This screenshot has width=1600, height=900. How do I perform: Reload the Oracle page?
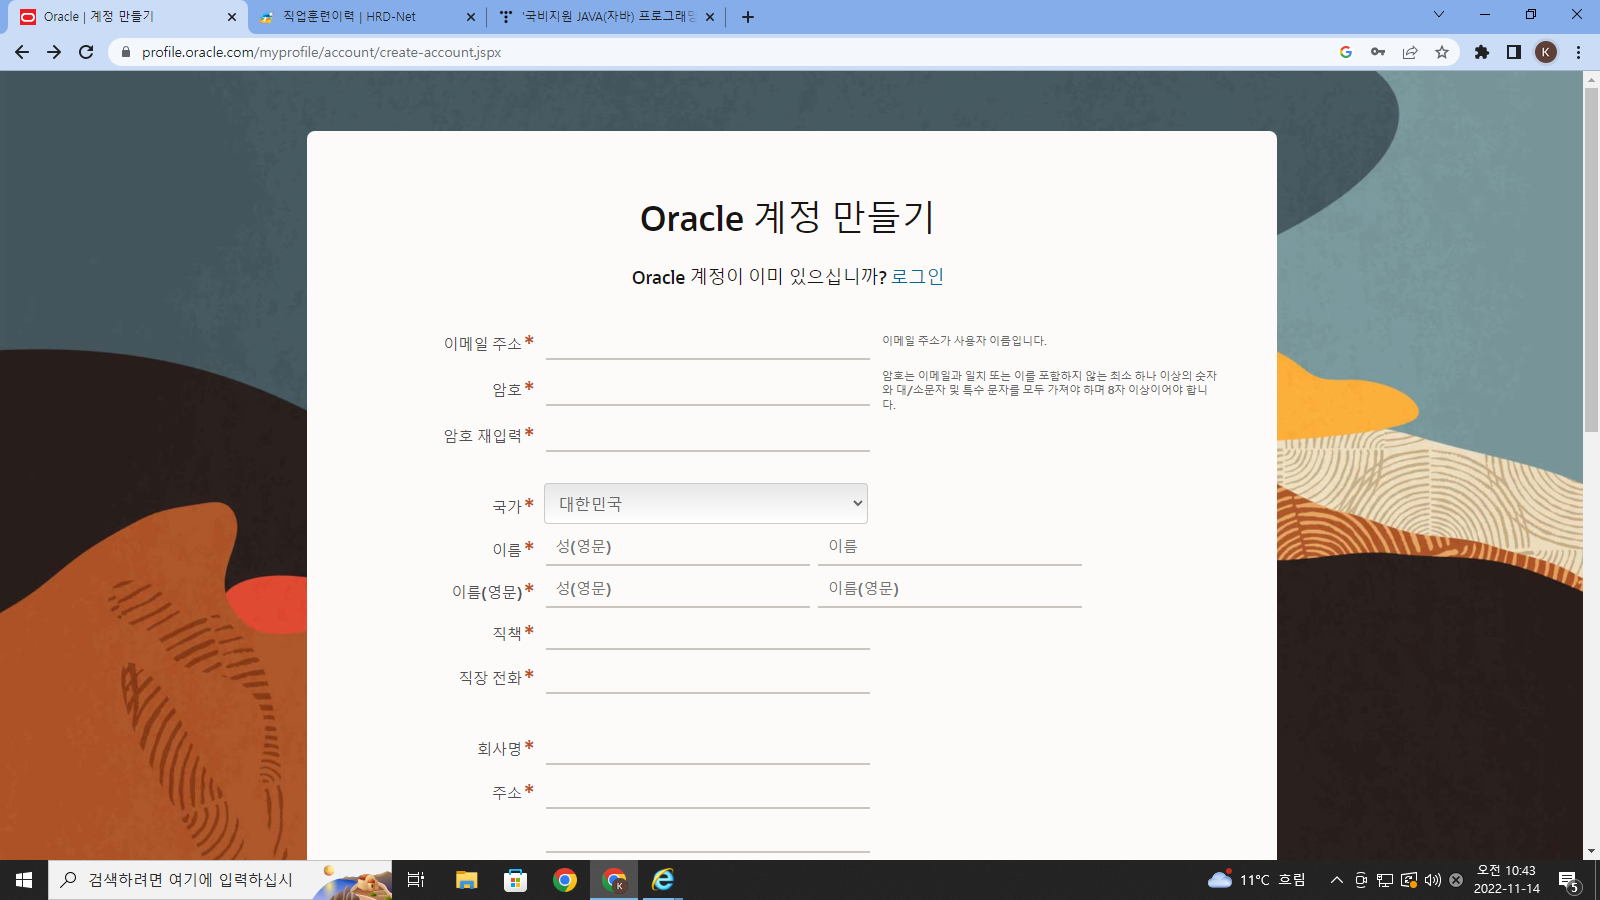[86, 52]
